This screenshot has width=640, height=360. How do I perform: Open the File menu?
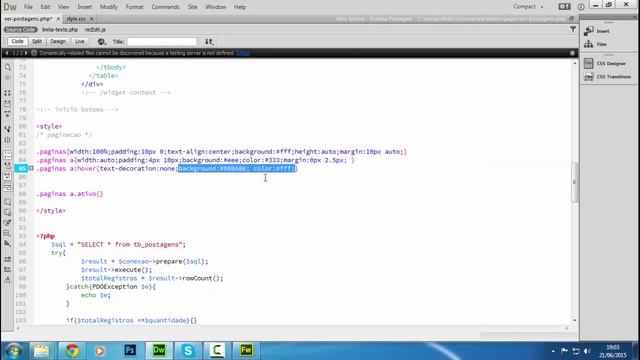pyautogui.click(x=28, y=7)
